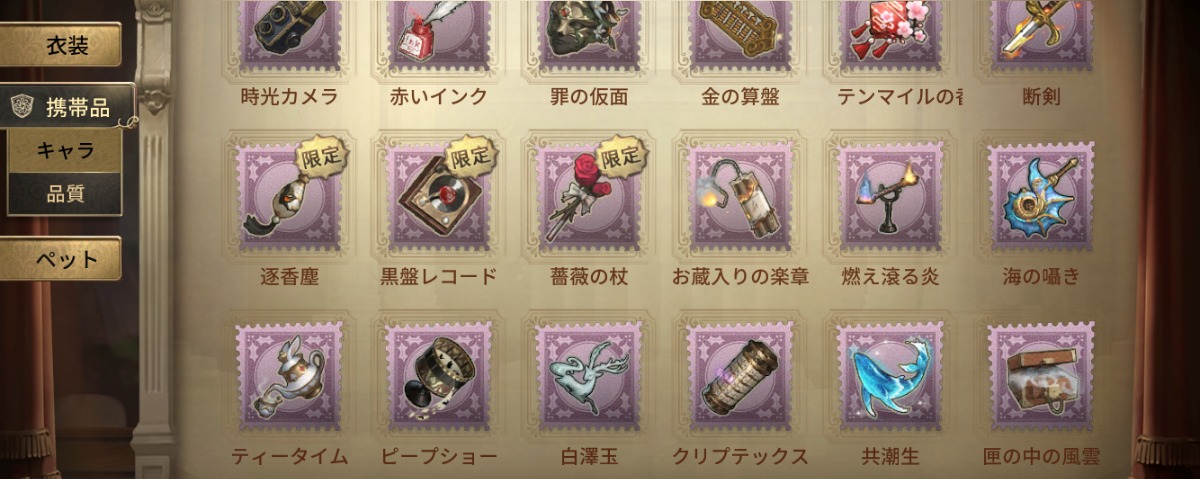
Task: Switch to the ペット pet tab
Action: [x=60, y=259]
